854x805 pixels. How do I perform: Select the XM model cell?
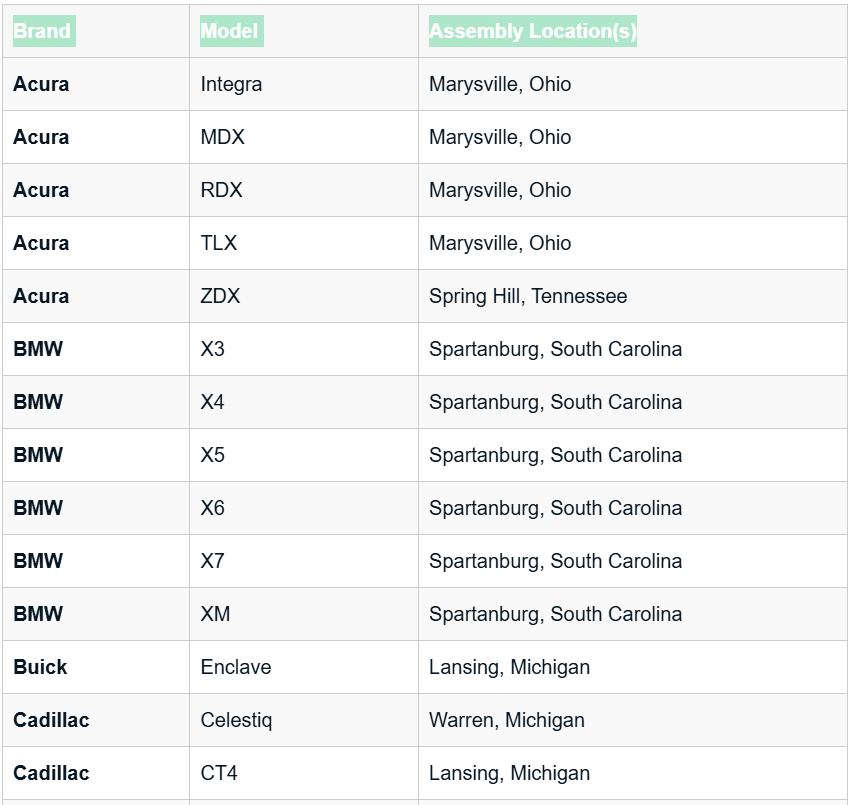click(x=215, y=614)
